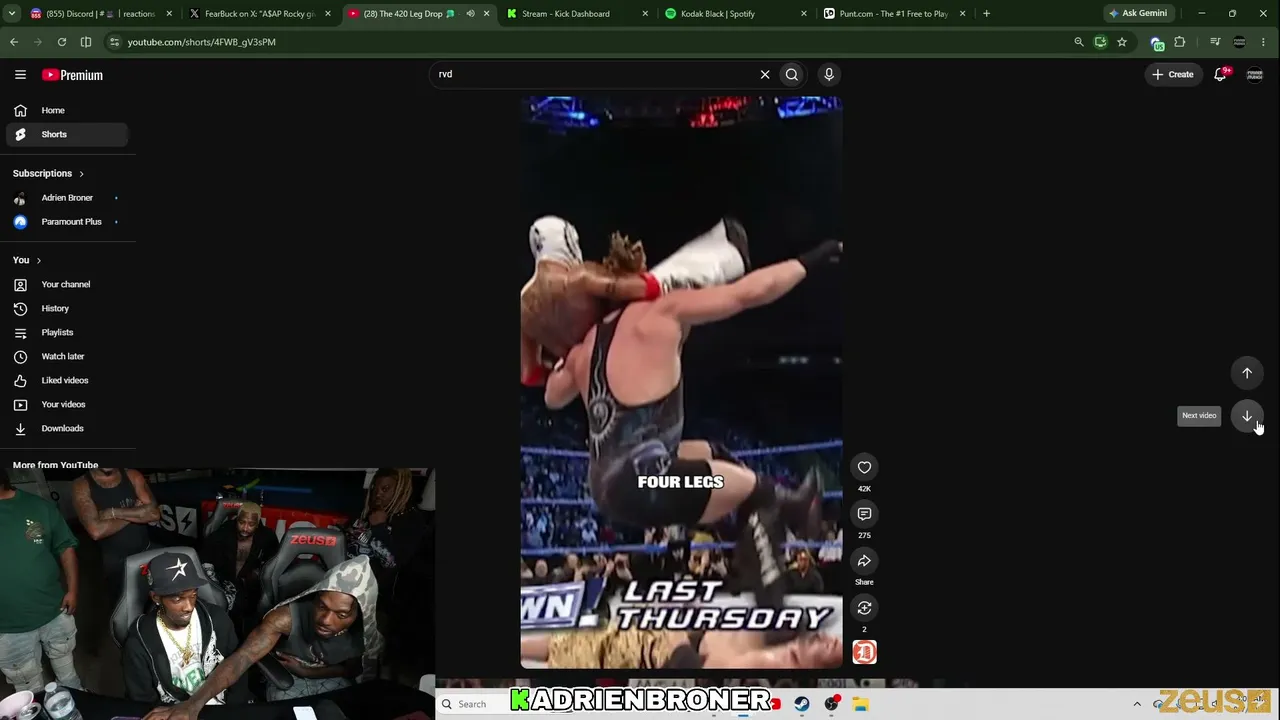The image size is (1280, 720).
Task: Open OBS from the taskbar
Action: tap(831, 704)
